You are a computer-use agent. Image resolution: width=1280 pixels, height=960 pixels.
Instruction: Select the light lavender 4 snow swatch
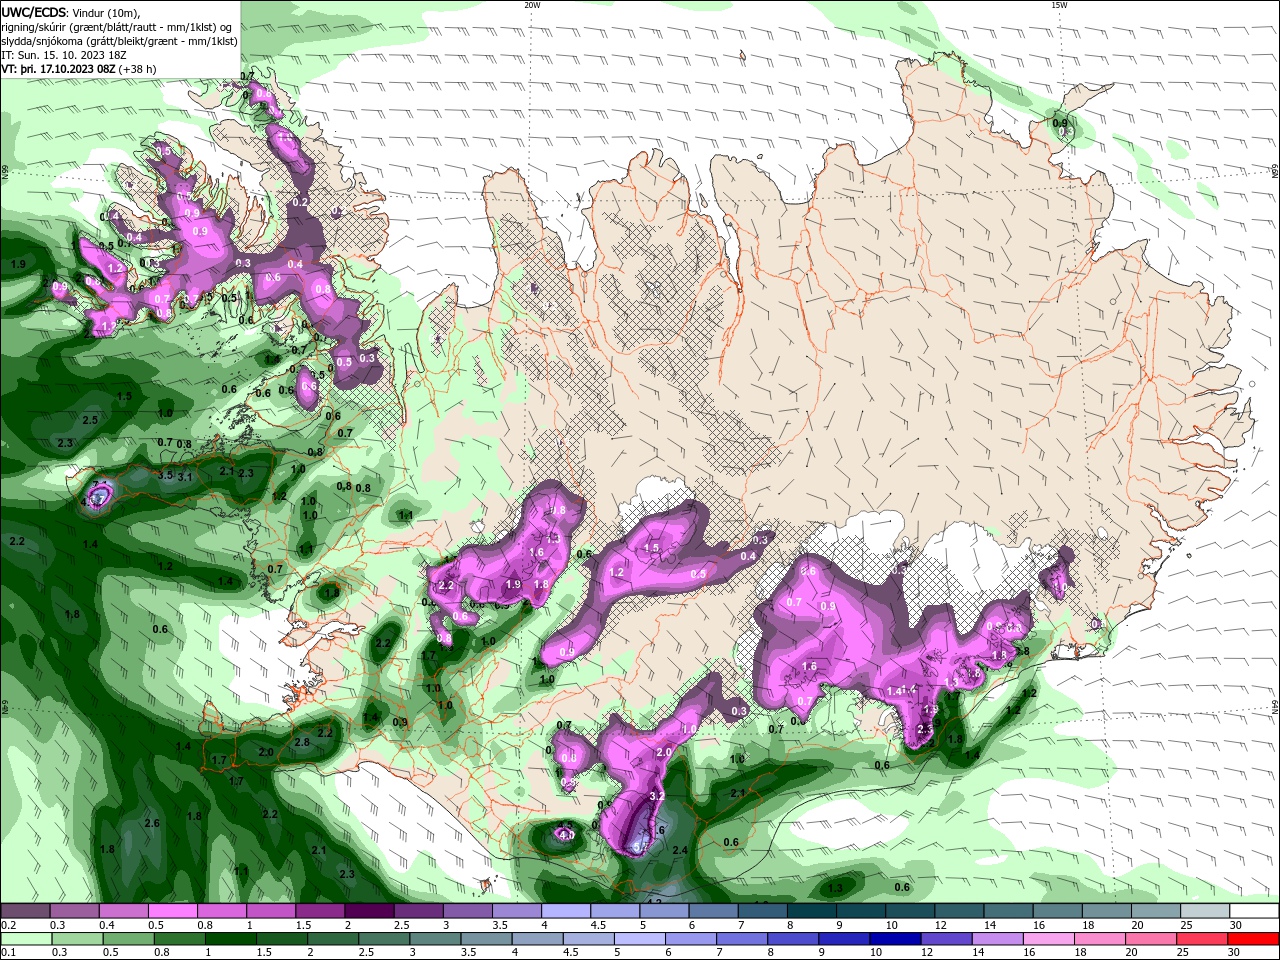[565, 911]
